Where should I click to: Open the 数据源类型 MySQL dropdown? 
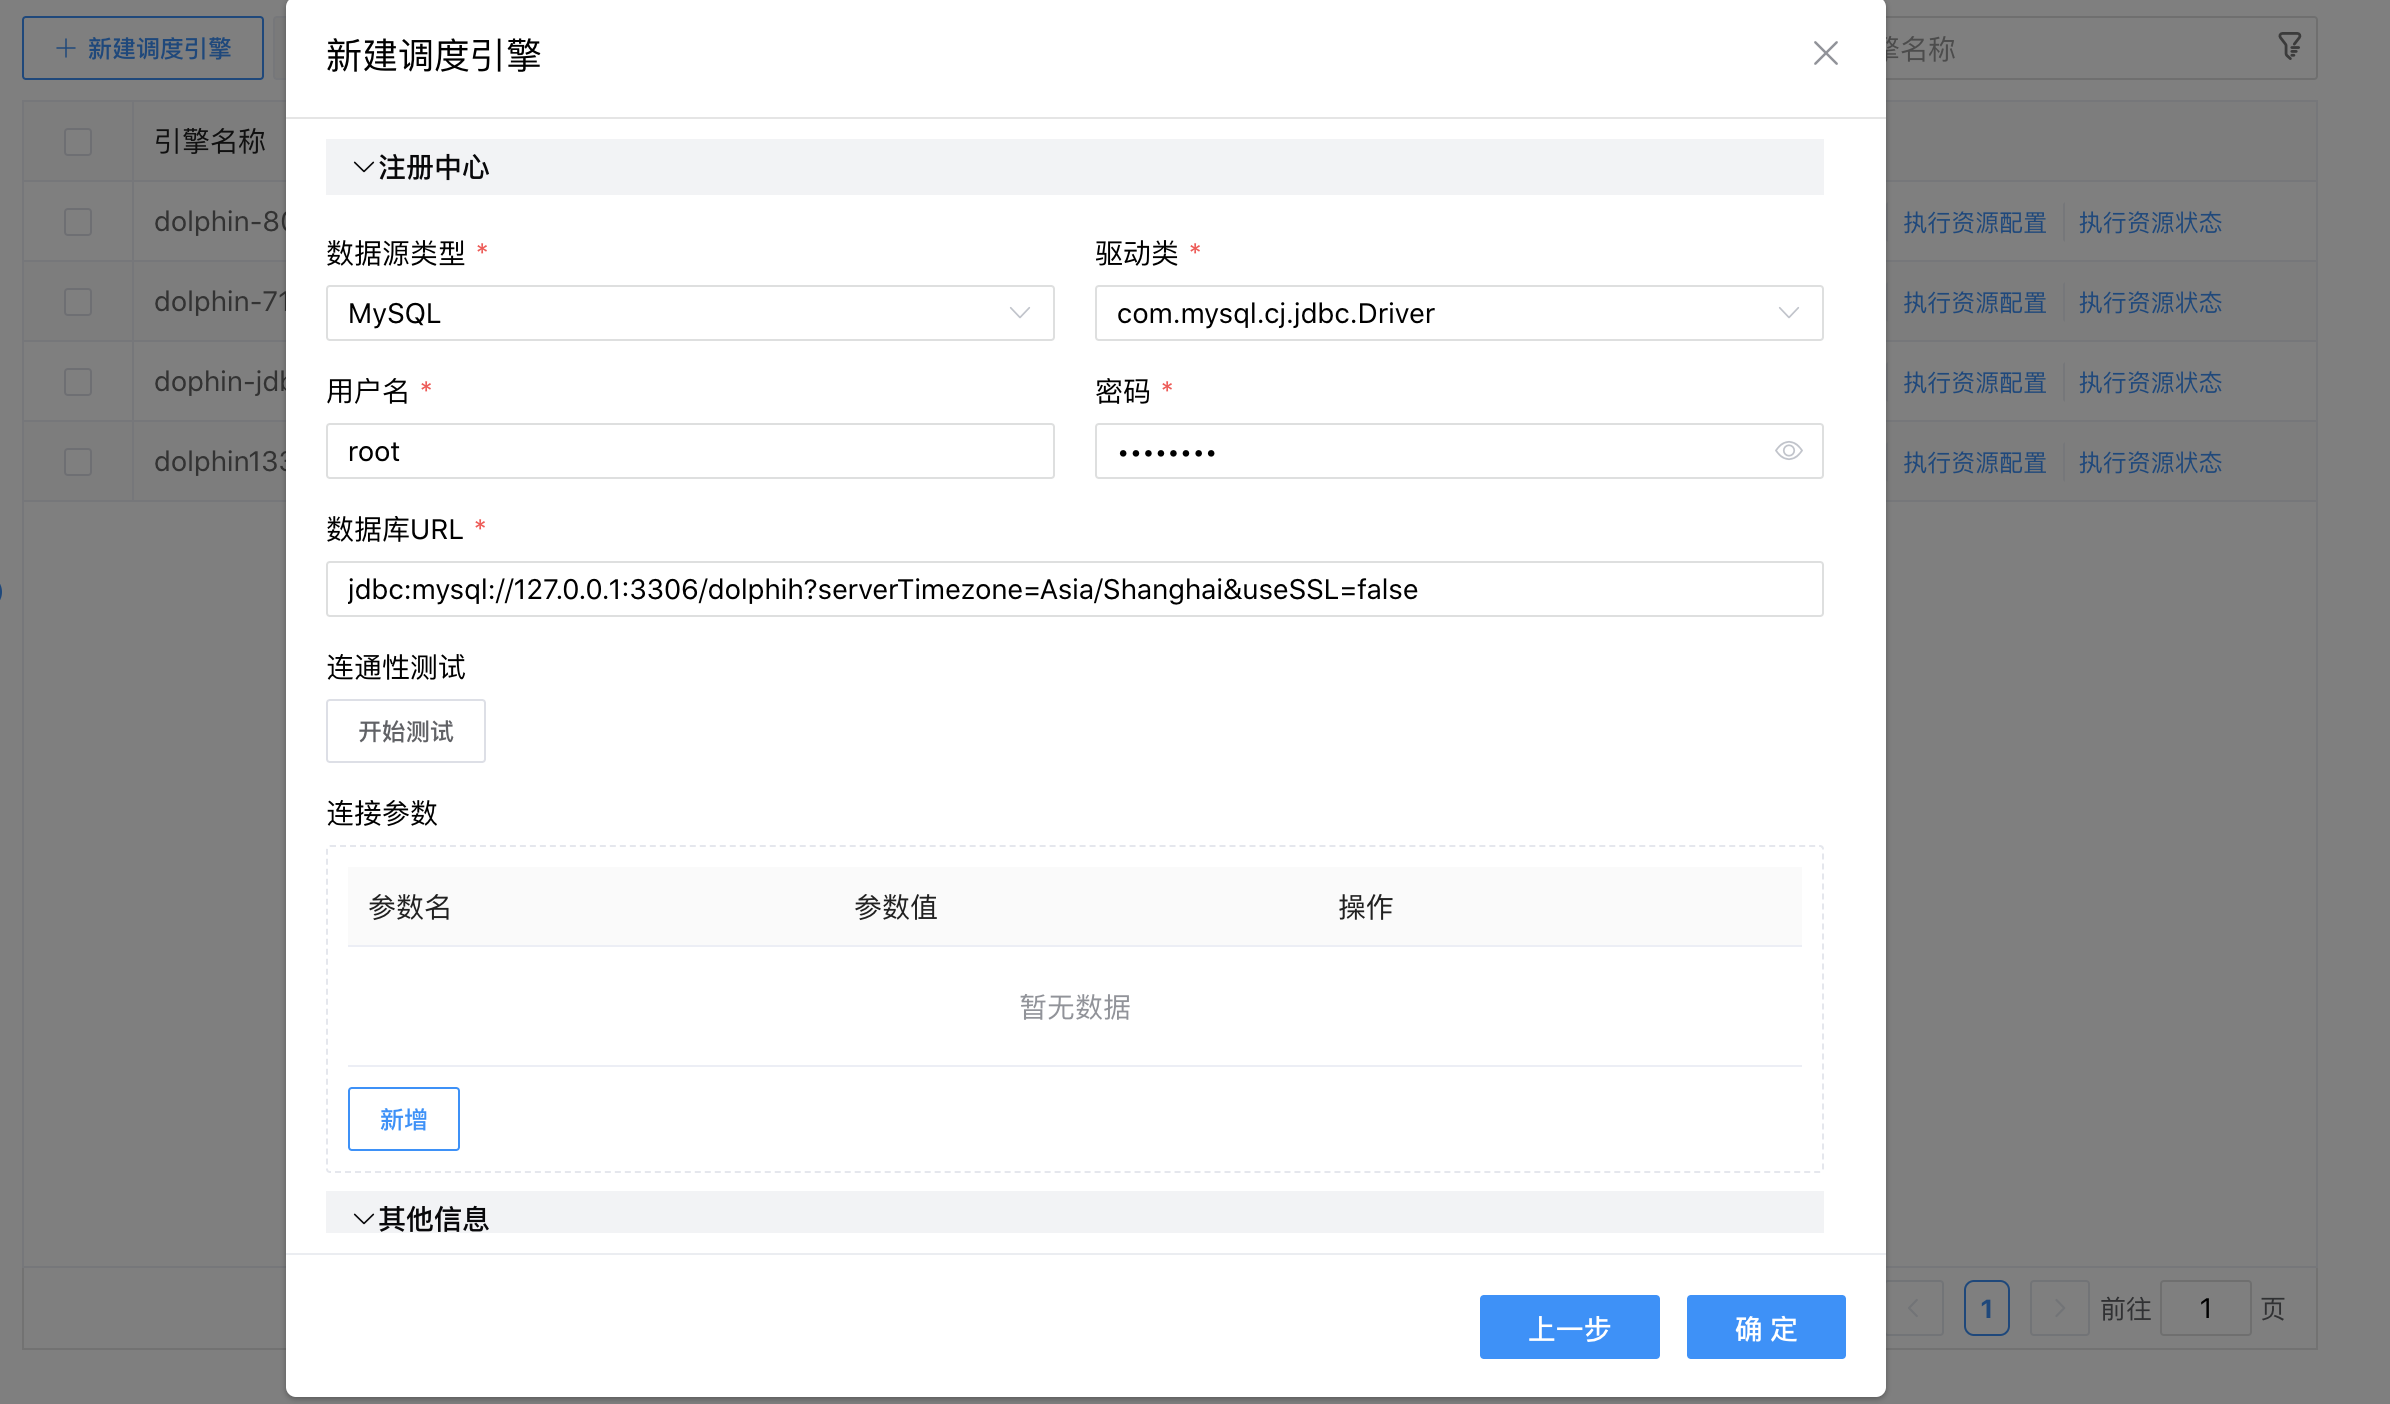tap(690, 313)
